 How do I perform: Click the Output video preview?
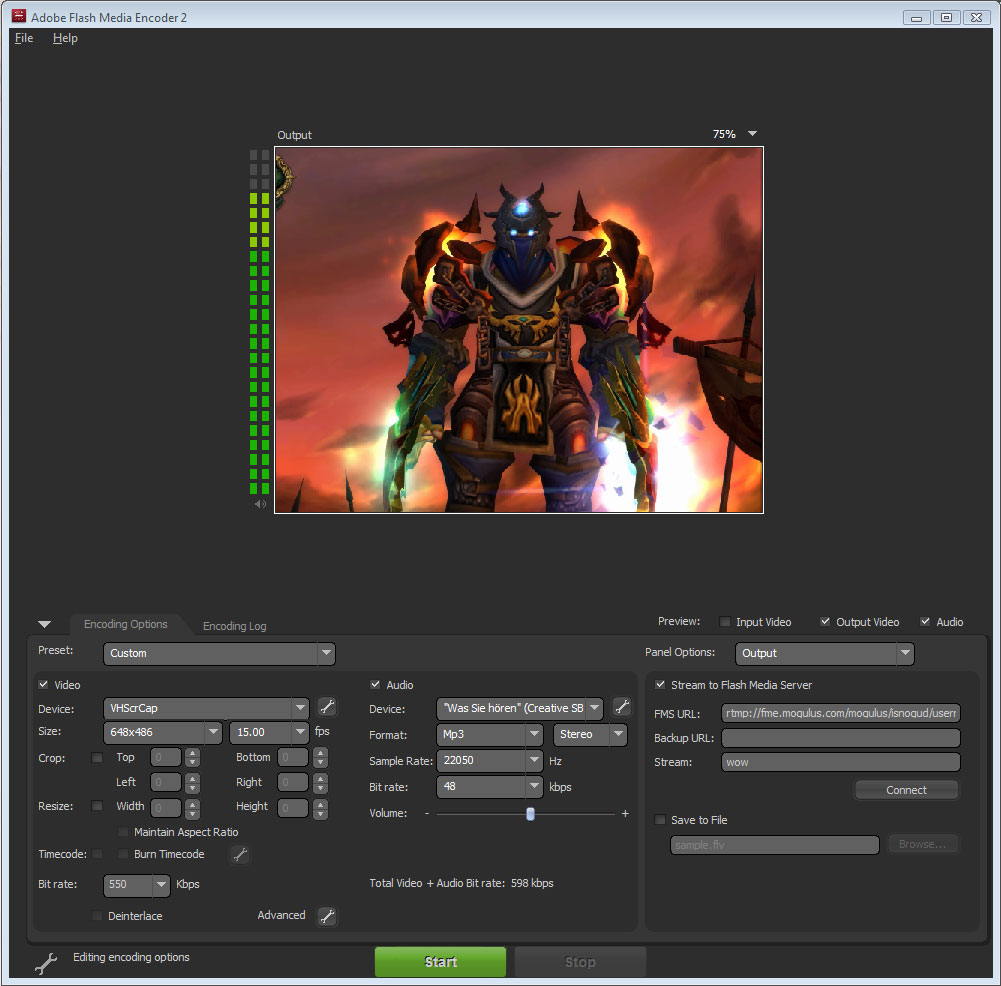pyautogui.click(x=518, y=330)
